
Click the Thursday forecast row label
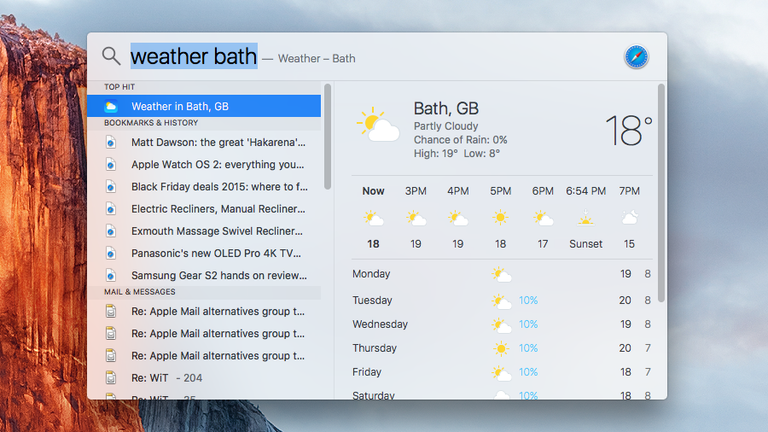(x=375, y=348)
